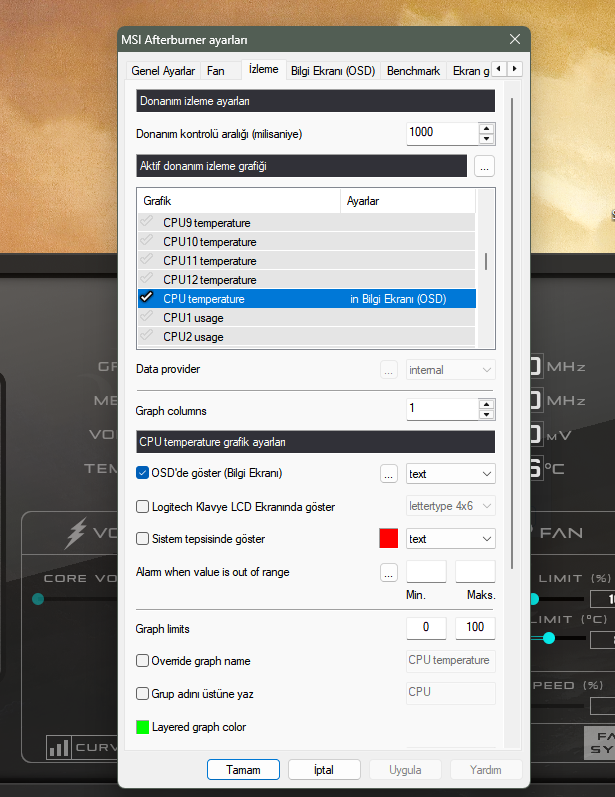Confirm settings with Tamam button
The height and width of the screenshot is (797, 615).
(x=243, y=770)
